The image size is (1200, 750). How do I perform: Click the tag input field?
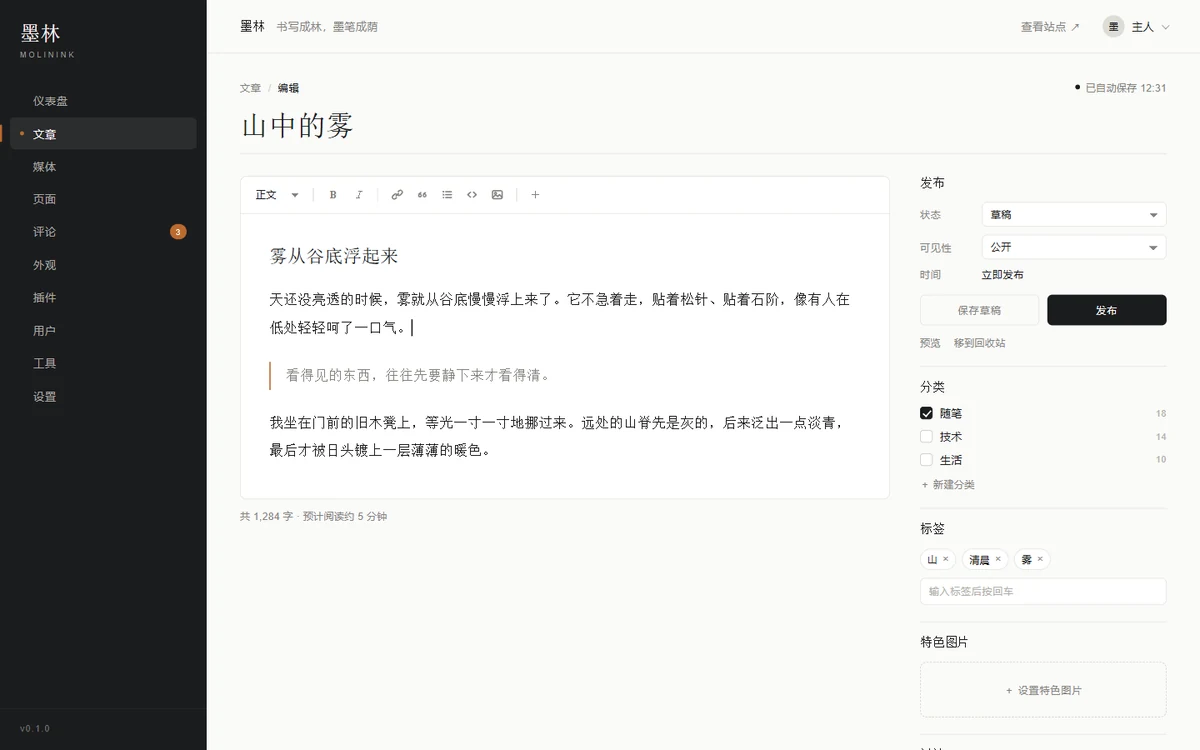click(x=1043, y=591)
